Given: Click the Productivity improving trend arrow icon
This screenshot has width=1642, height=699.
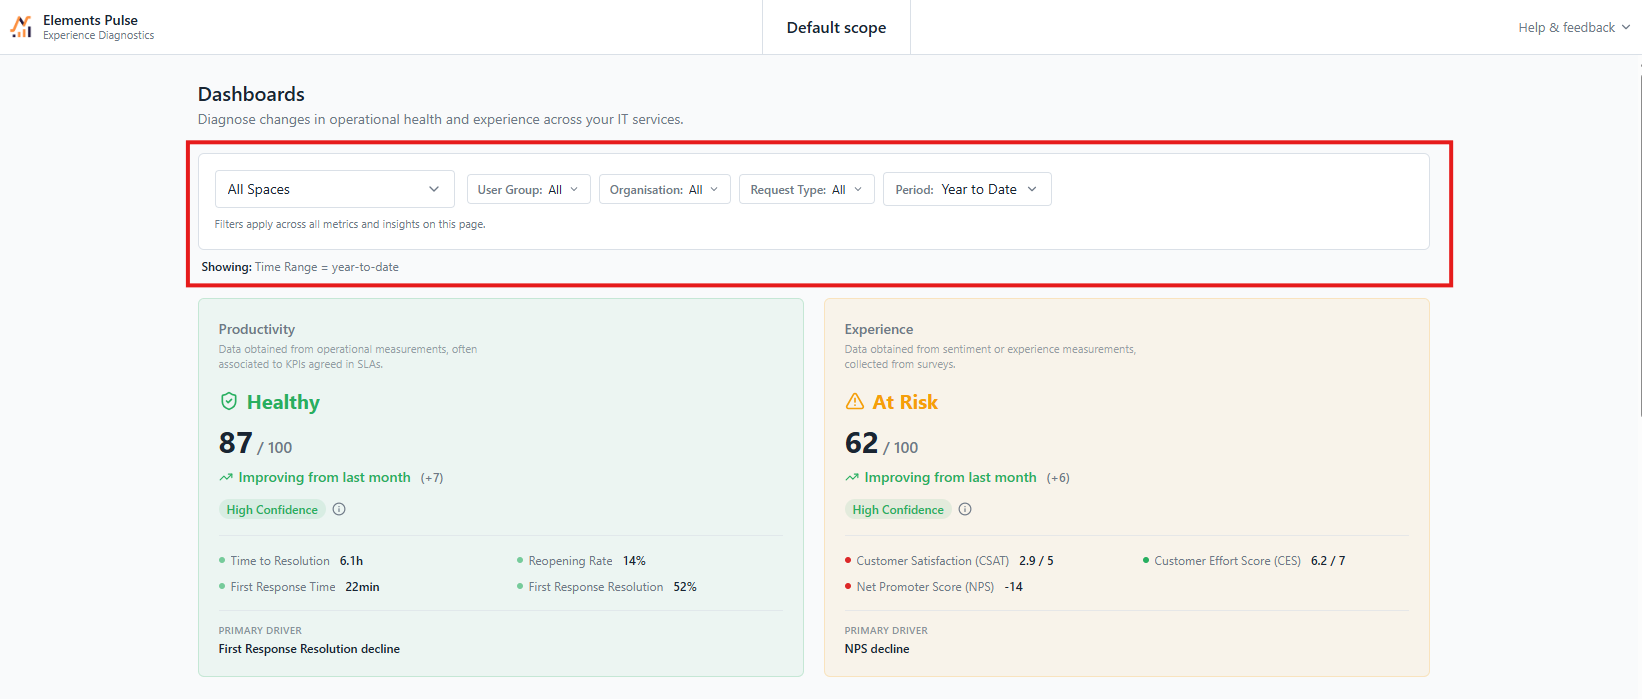Looking at the screenshot, I should [226, 478].
